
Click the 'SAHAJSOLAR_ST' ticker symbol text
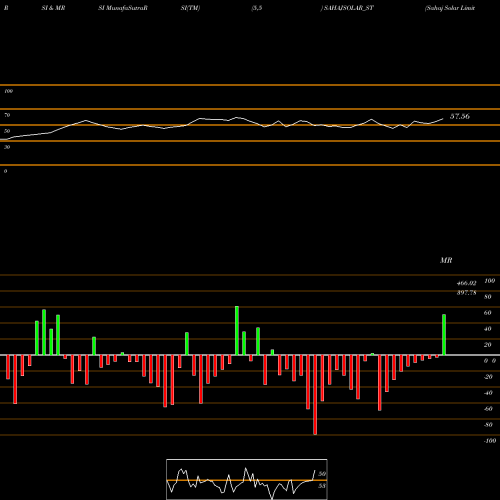(x=349, y=8)
